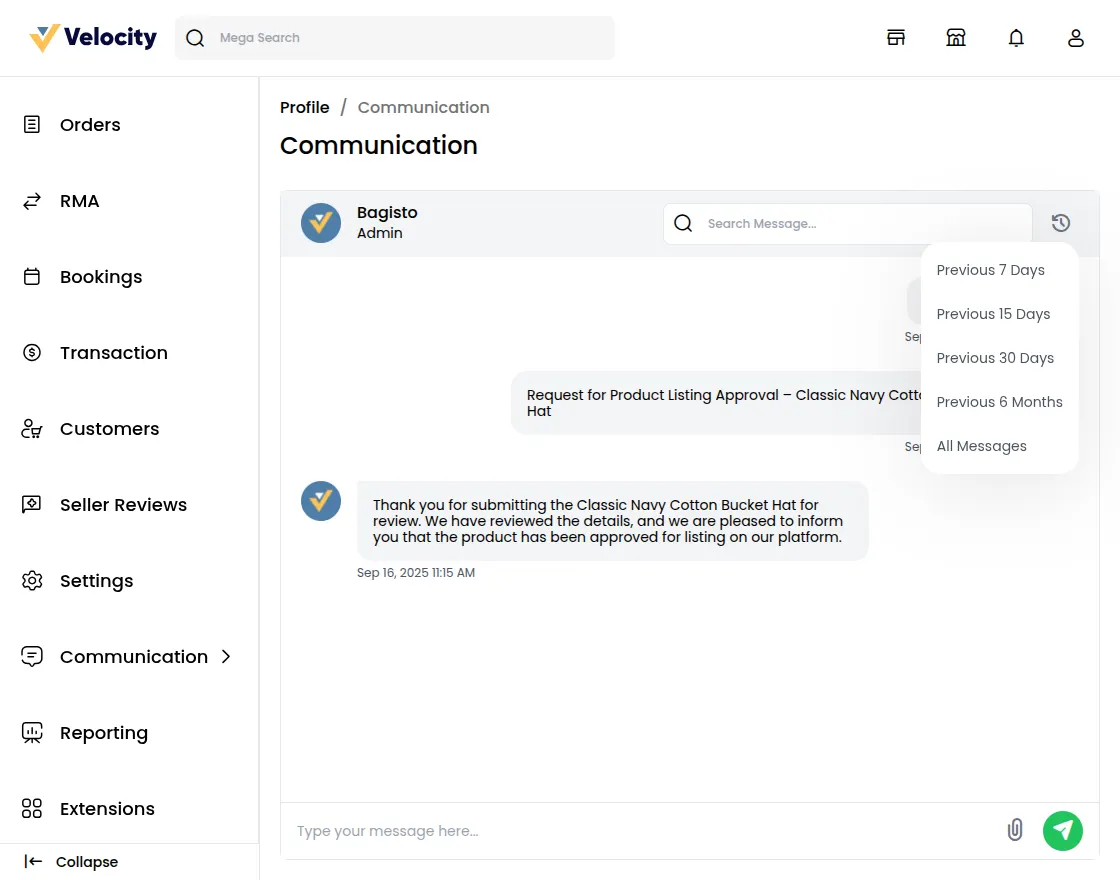Expand the Communication submenu chevron
Viewport: 1120px width, 880px height.
[226, 657]
